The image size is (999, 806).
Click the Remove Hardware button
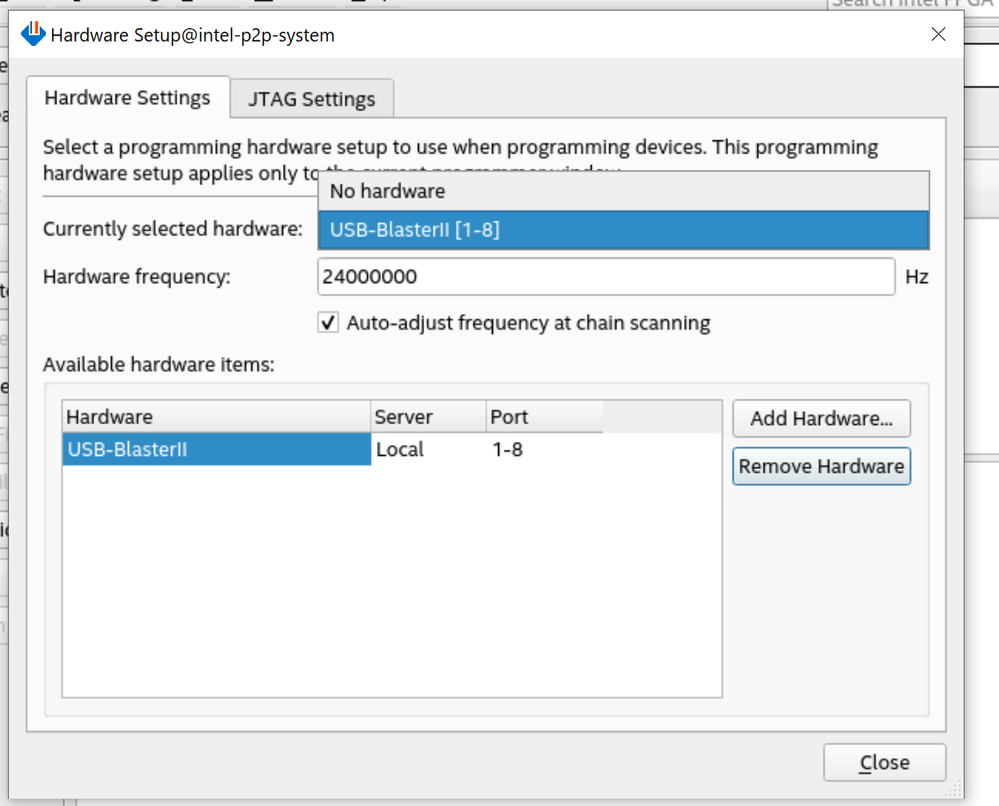[821, 466]
